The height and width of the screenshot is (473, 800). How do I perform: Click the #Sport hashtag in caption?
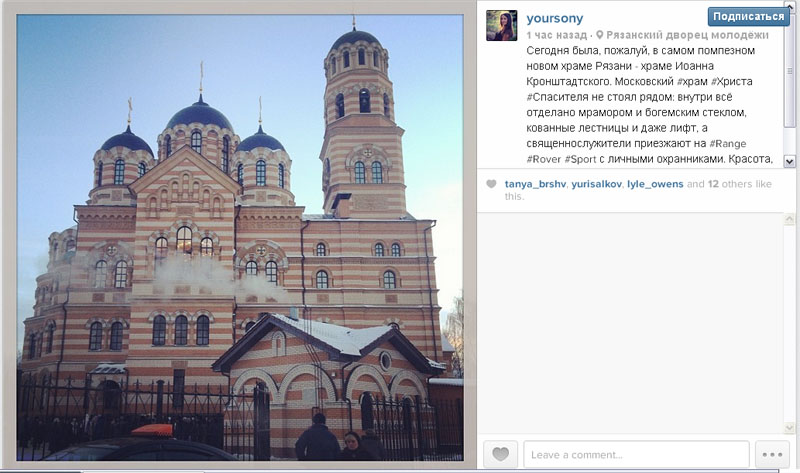coord(580,159)
